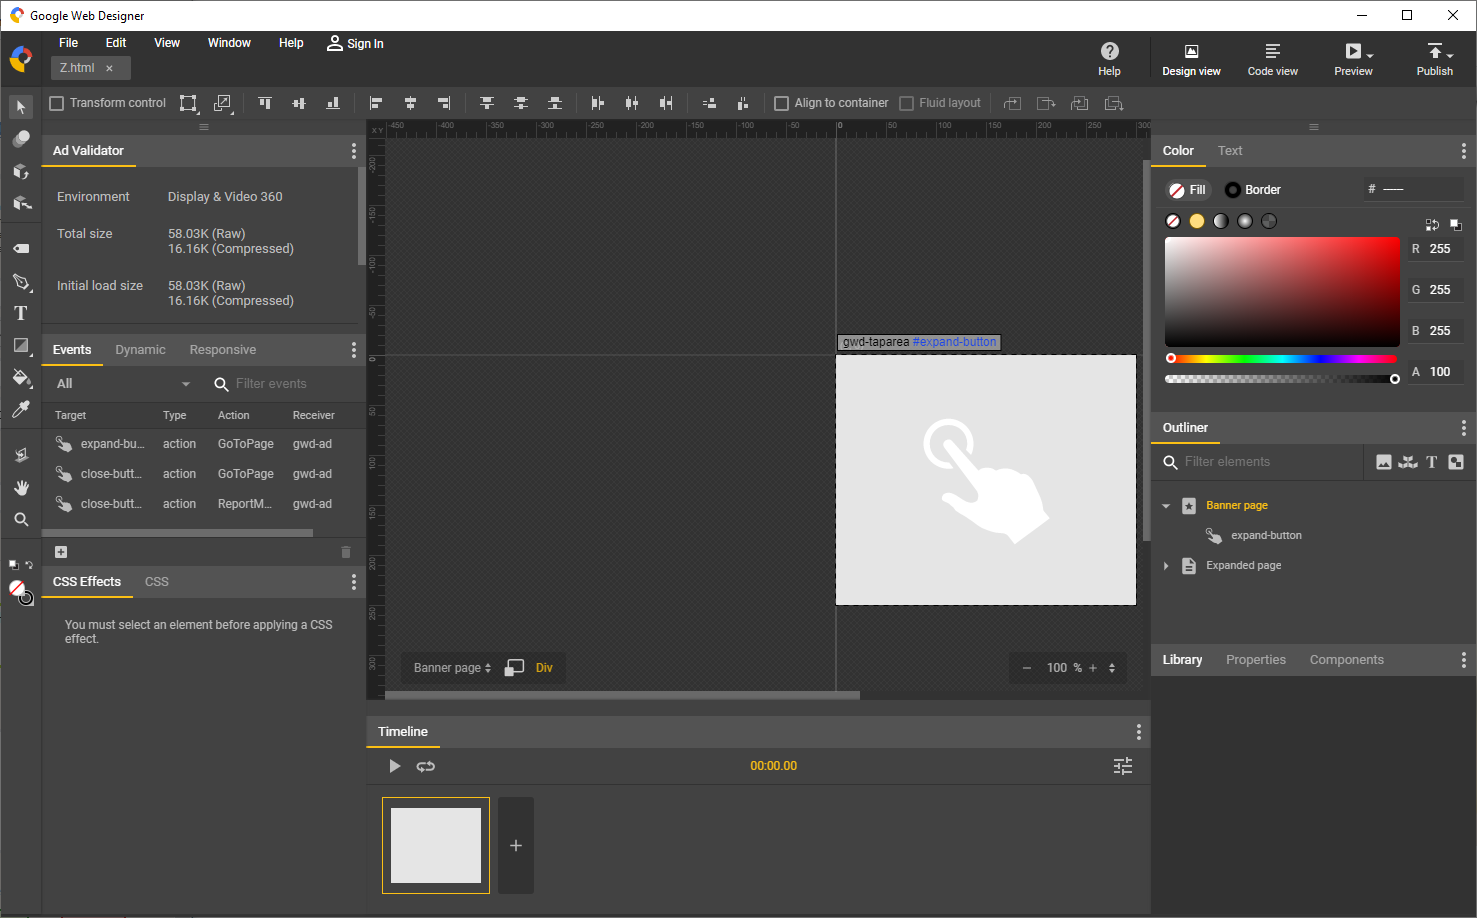Zoom in with the plus button
Image resolution: width=1477 pixels, height=918 pixels.
pyautogui.click(x=1093, y=668)
